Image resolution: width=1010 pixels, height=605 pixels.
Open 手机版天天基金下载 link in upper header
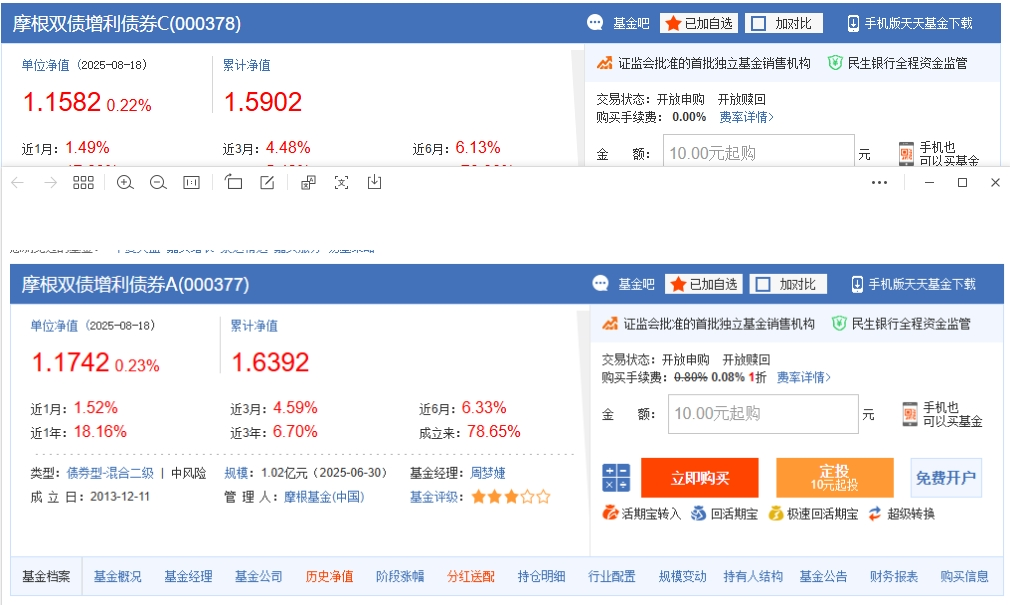[910, 23]
